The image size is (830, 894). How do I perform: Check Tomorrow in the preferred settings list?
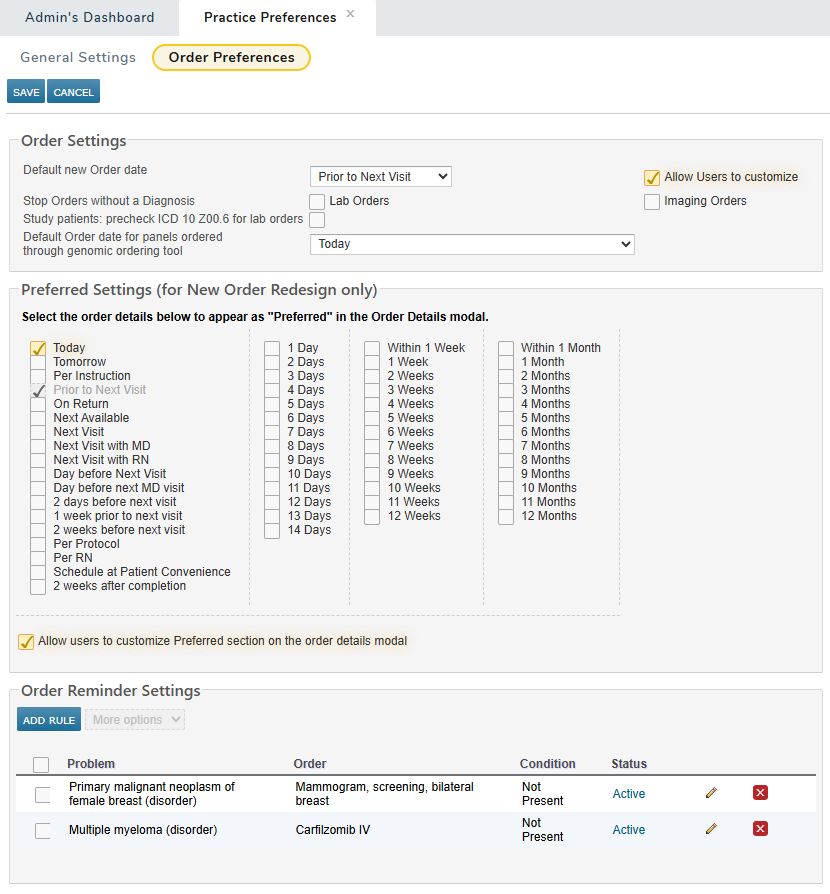tap(37, 361)
